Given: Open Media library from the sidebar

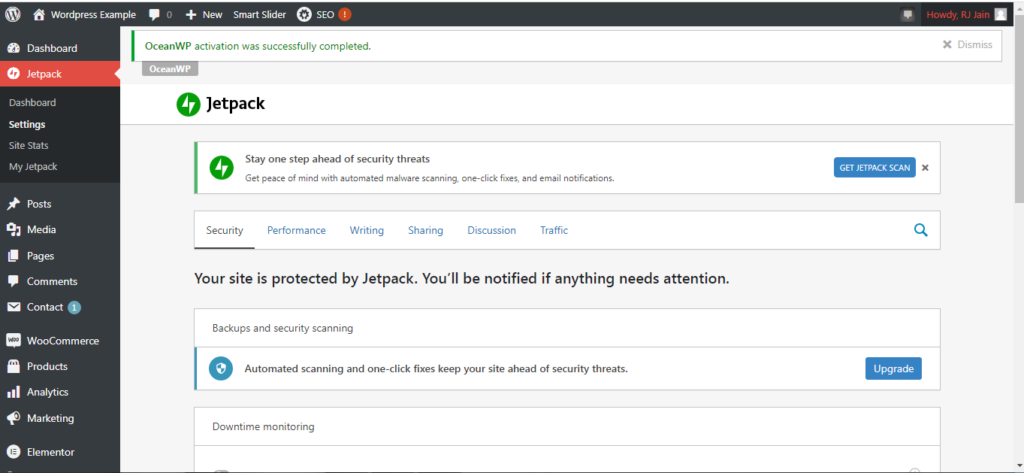Looking at the screenshot, I should pos(41,230).
